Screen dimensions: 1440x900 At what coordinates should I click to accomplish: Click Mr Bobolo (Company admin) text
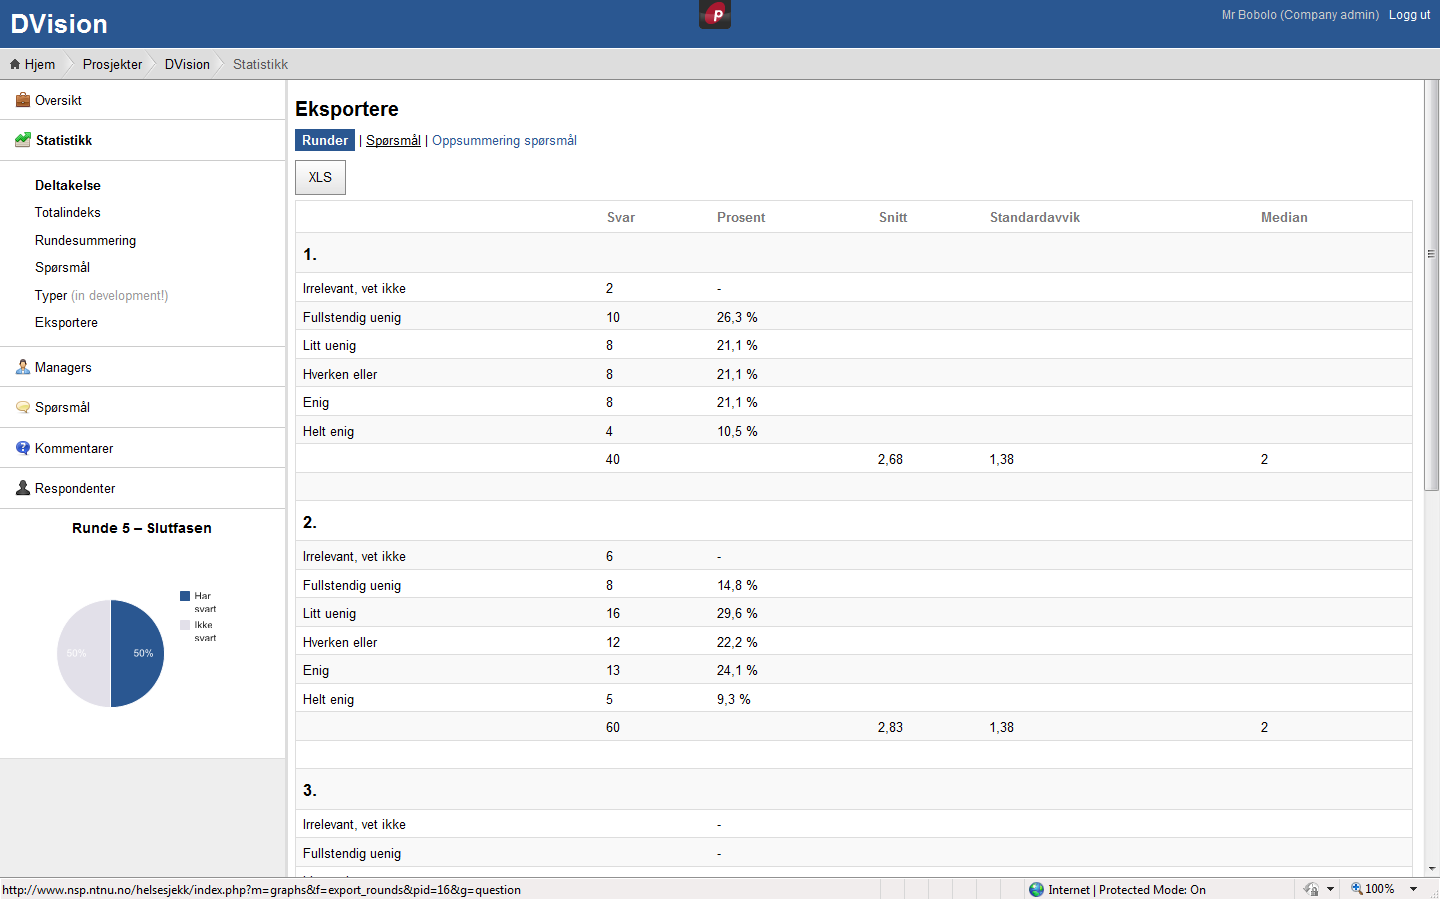point(1300,15)
